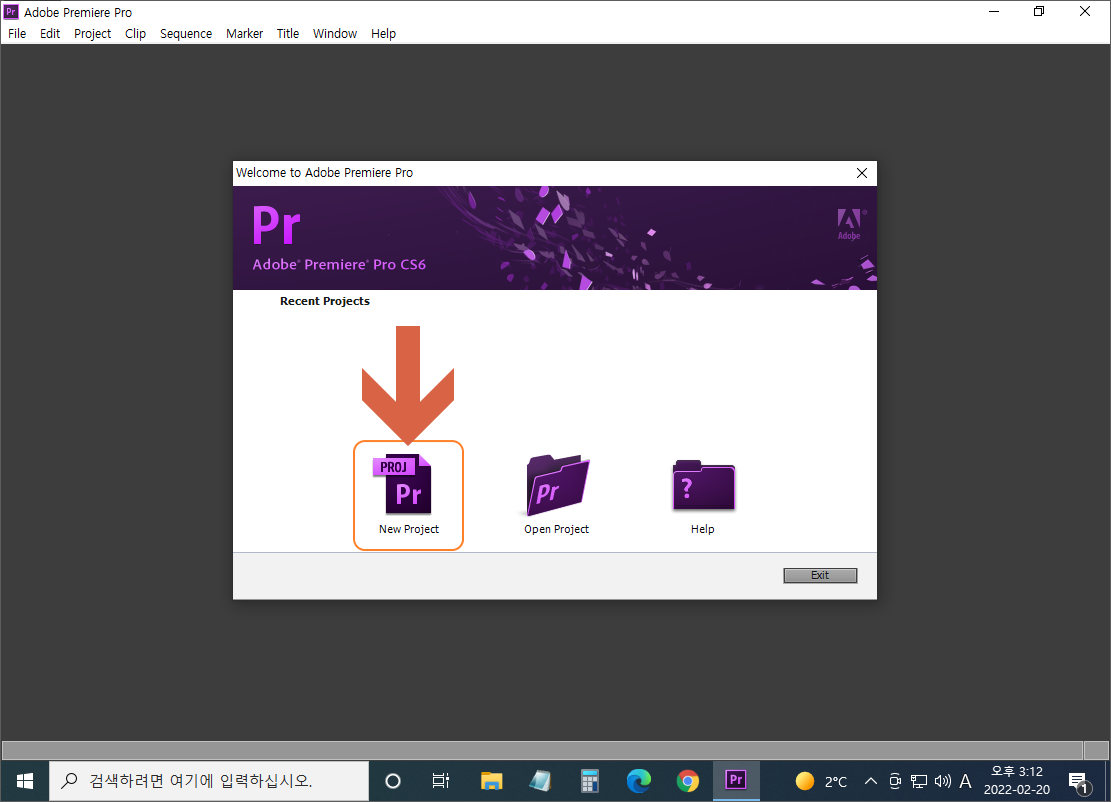Open the notification center icon
The width and height of the screenshot is (1111, 802).
(x=1079, y=782)
